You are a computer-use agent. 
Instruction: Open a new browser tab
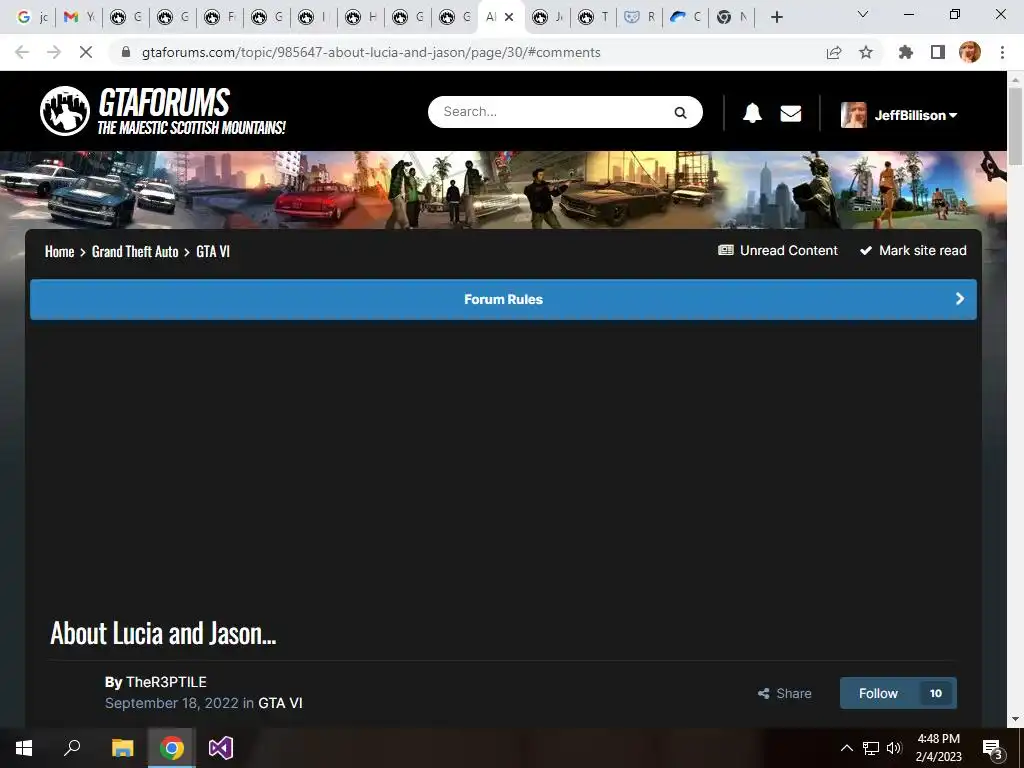pos(776,17)
